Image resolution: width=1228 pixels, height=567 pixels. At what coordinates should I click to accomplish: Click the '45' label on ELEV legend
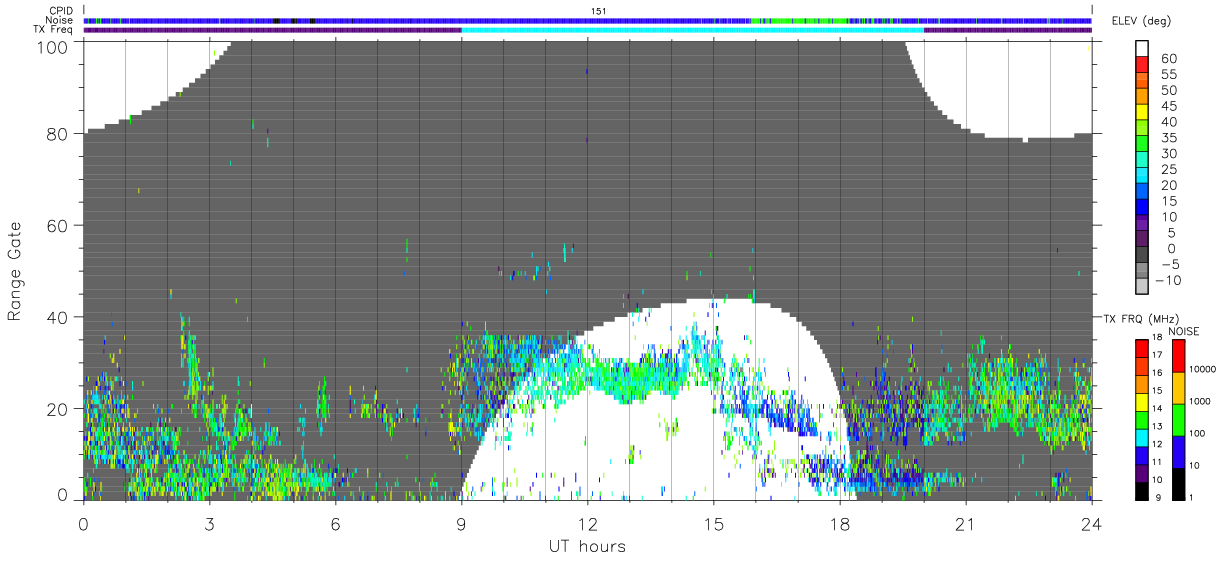pos(1170,106)
